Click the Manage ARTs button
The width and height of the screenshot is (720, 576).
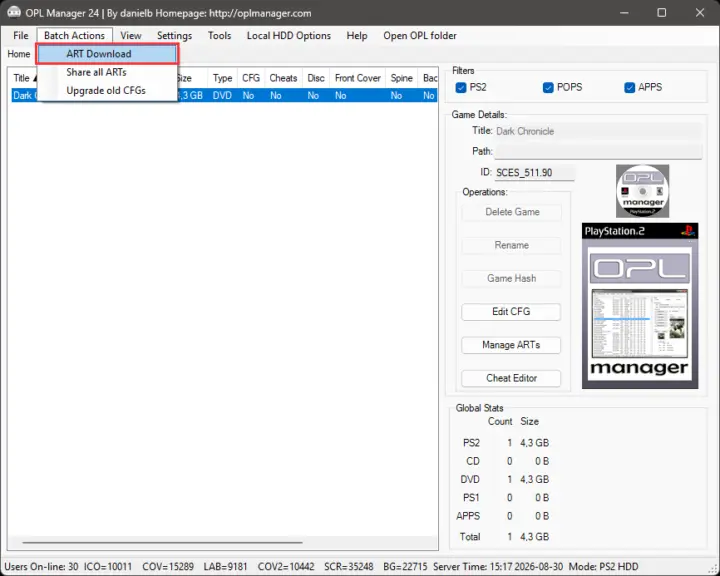(511, 345)
